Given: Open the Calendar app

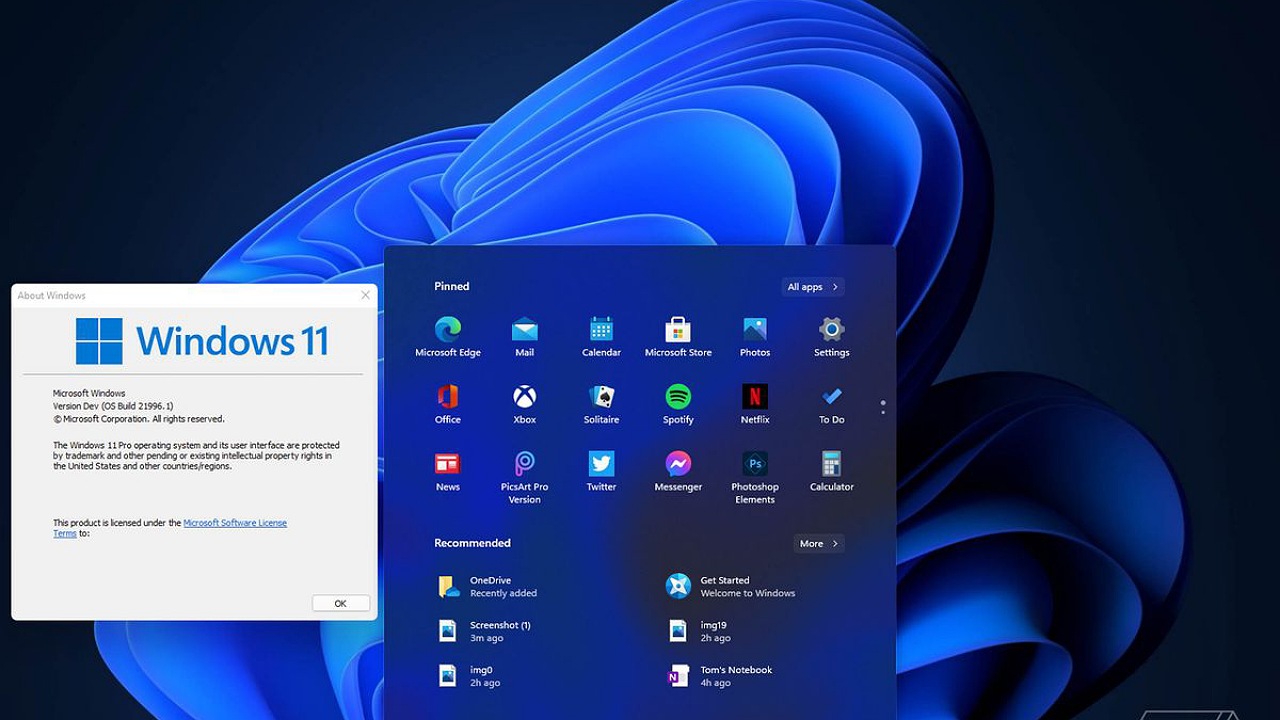Looking at the screenshot, I should 601,330.
